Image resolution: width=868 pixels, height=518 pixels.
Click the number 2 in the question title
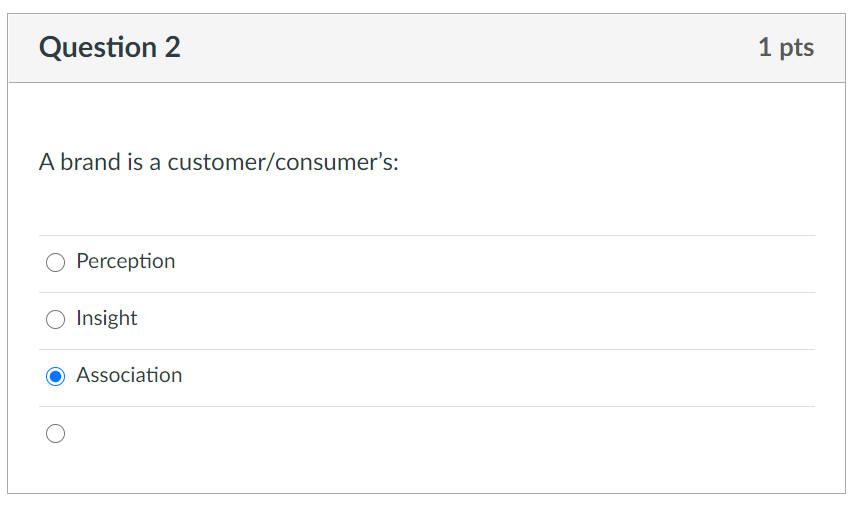173,48
